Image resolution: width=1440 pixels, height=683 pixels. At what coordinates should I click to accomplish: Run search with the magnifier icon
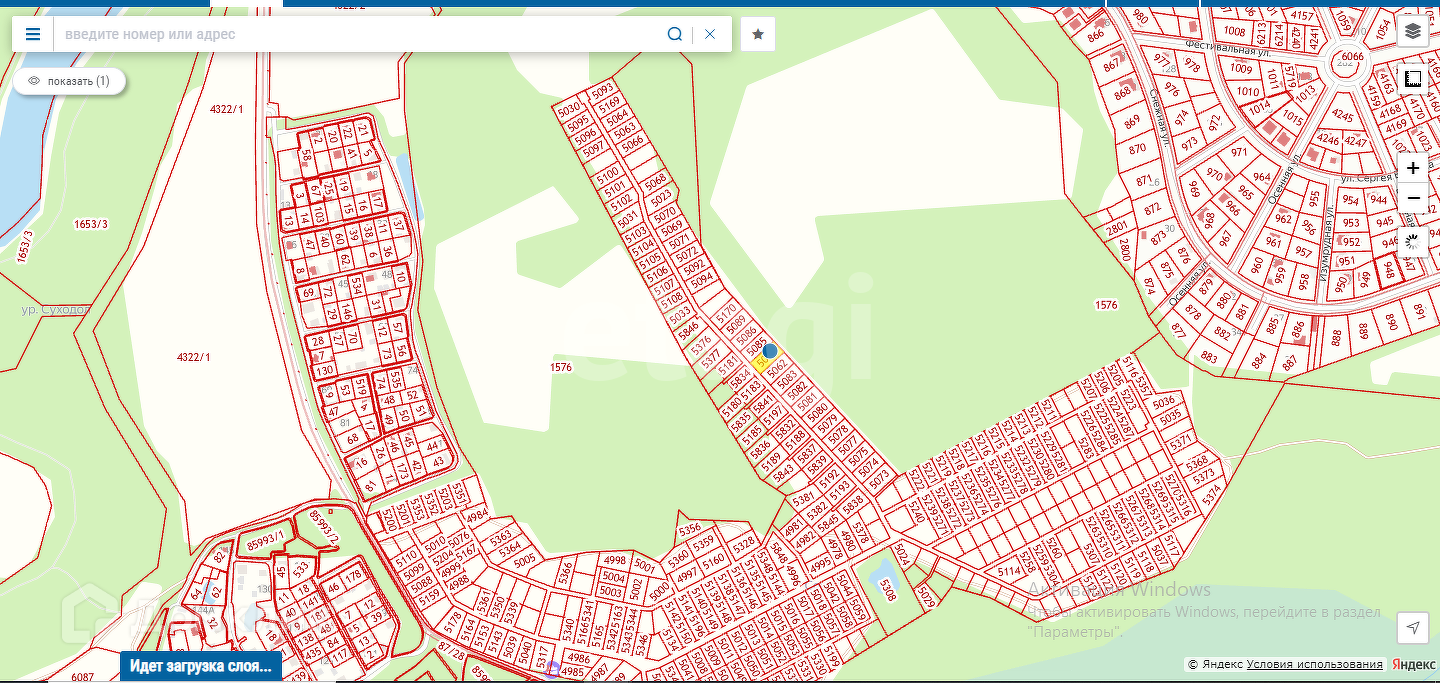[675, 34]
